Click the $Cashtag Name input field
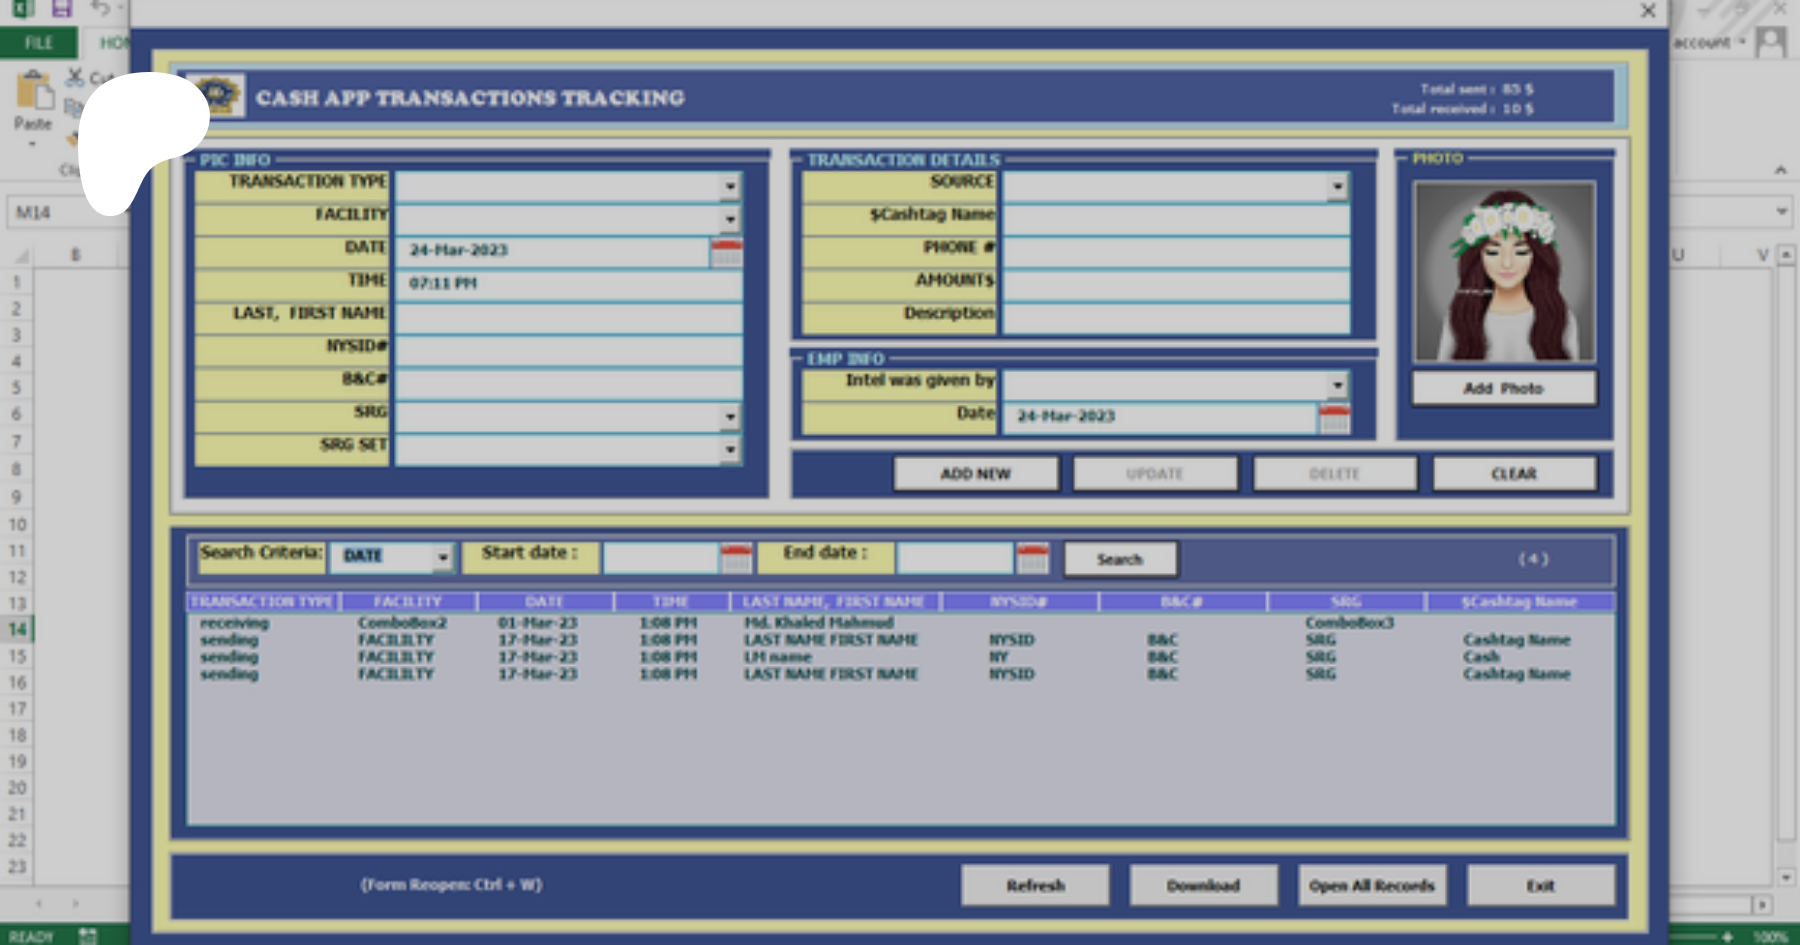 pyautogui.click(x=1175, y=220)
